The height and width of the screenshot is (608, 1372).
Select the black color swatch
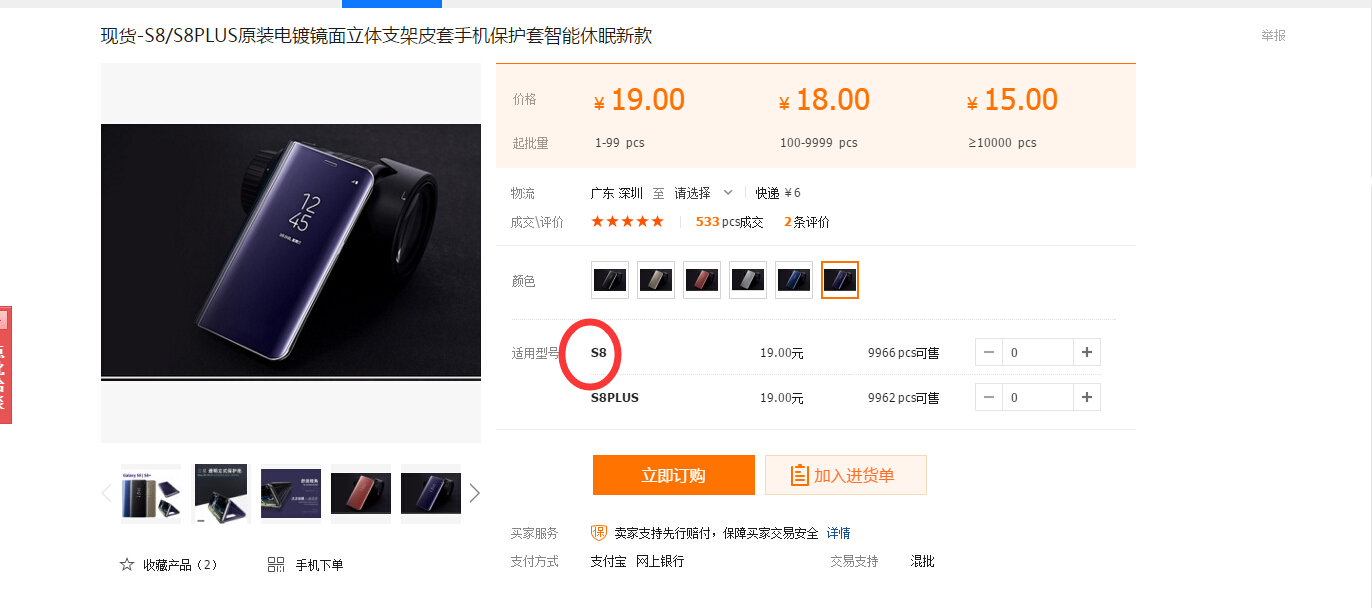(610, 280)
